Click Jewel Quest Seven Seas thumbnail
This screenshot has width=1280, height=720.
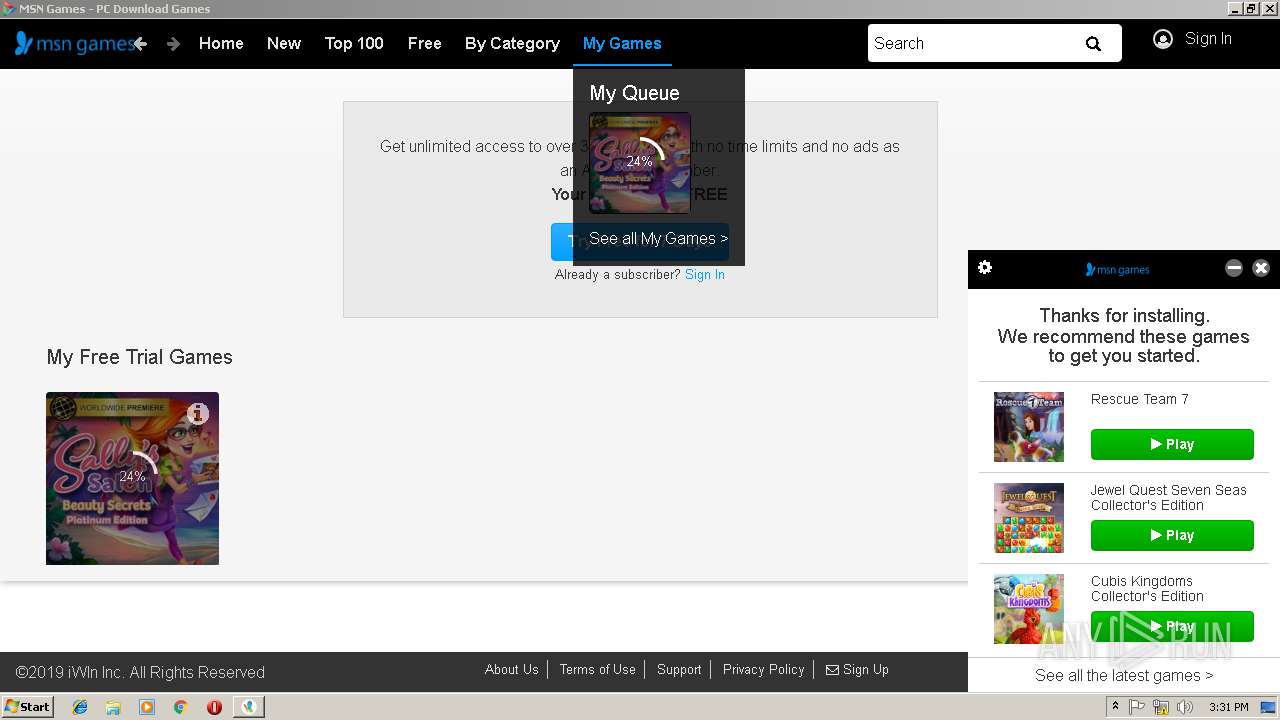[x=1029, y=518]
